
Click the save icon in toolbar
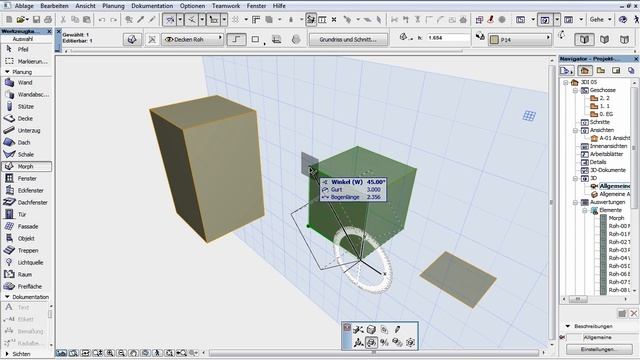pos(36,20)
